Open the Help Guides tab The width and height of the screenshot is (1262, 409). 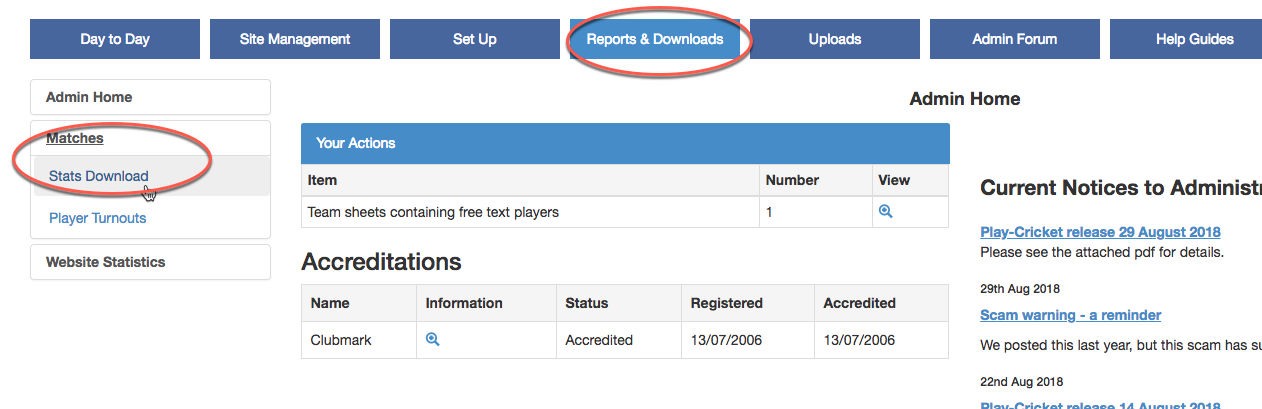pos(1186,39)
